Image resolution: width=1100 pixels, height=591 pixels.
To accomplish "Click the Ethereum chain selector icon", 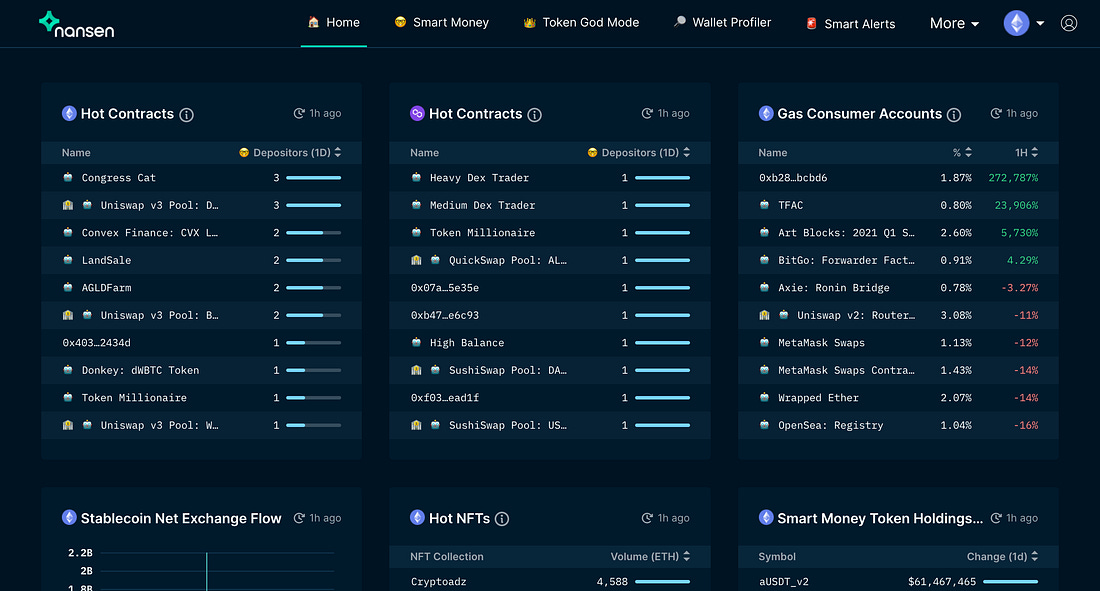I will (1016, 23).
